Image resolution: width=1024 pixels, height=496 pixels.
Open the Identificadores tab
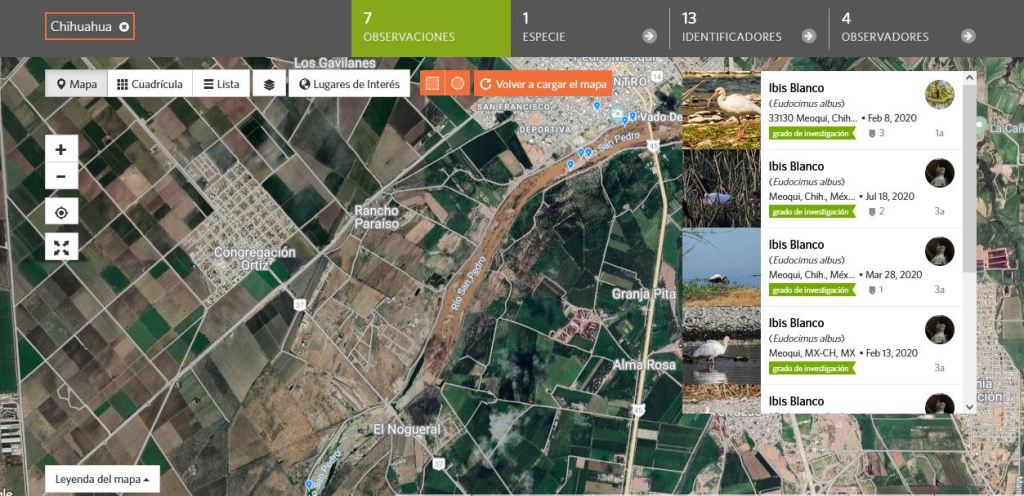click(x=748, y=28)
